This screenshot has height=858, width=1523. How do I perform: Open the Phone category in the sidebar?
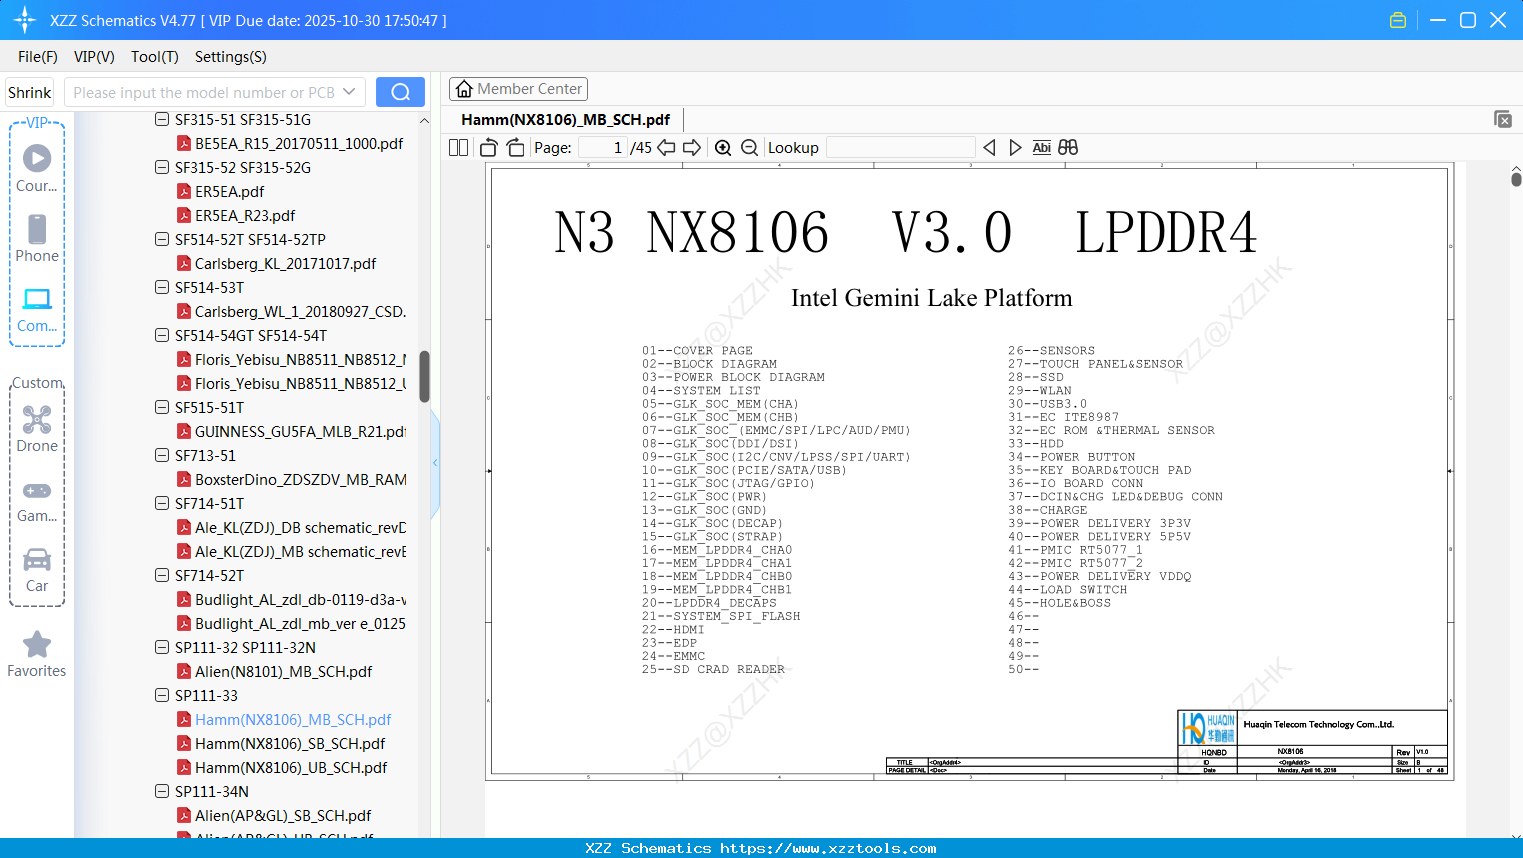tap(37, 239)
